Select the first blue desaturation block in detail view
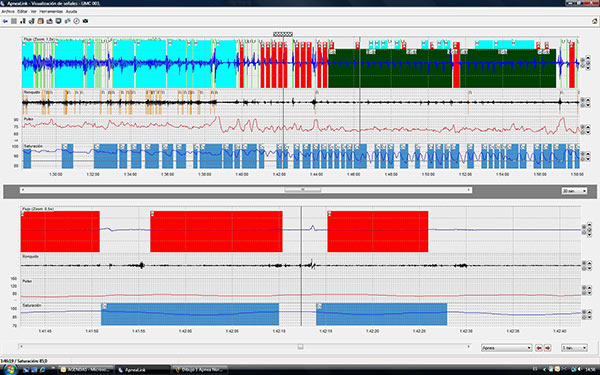The height and width of the screenshot is (375, 600). [x=190, y=315]
